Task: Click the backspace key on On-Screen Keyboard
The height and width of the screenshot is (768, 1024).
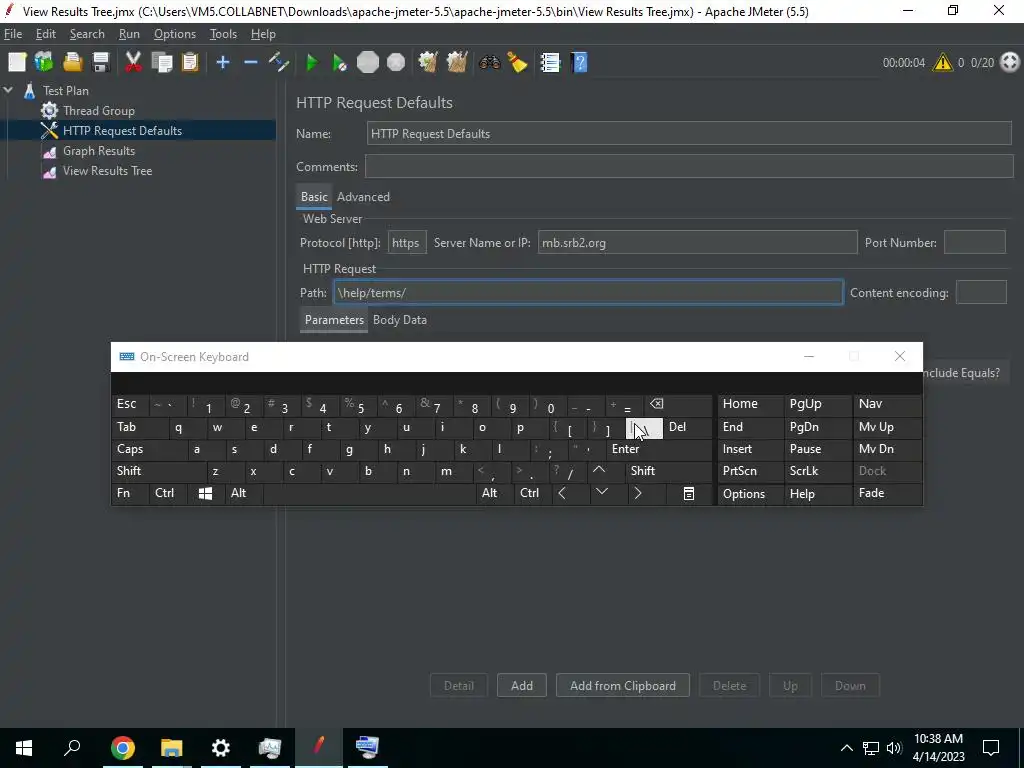Action: (x=677, y=404)
